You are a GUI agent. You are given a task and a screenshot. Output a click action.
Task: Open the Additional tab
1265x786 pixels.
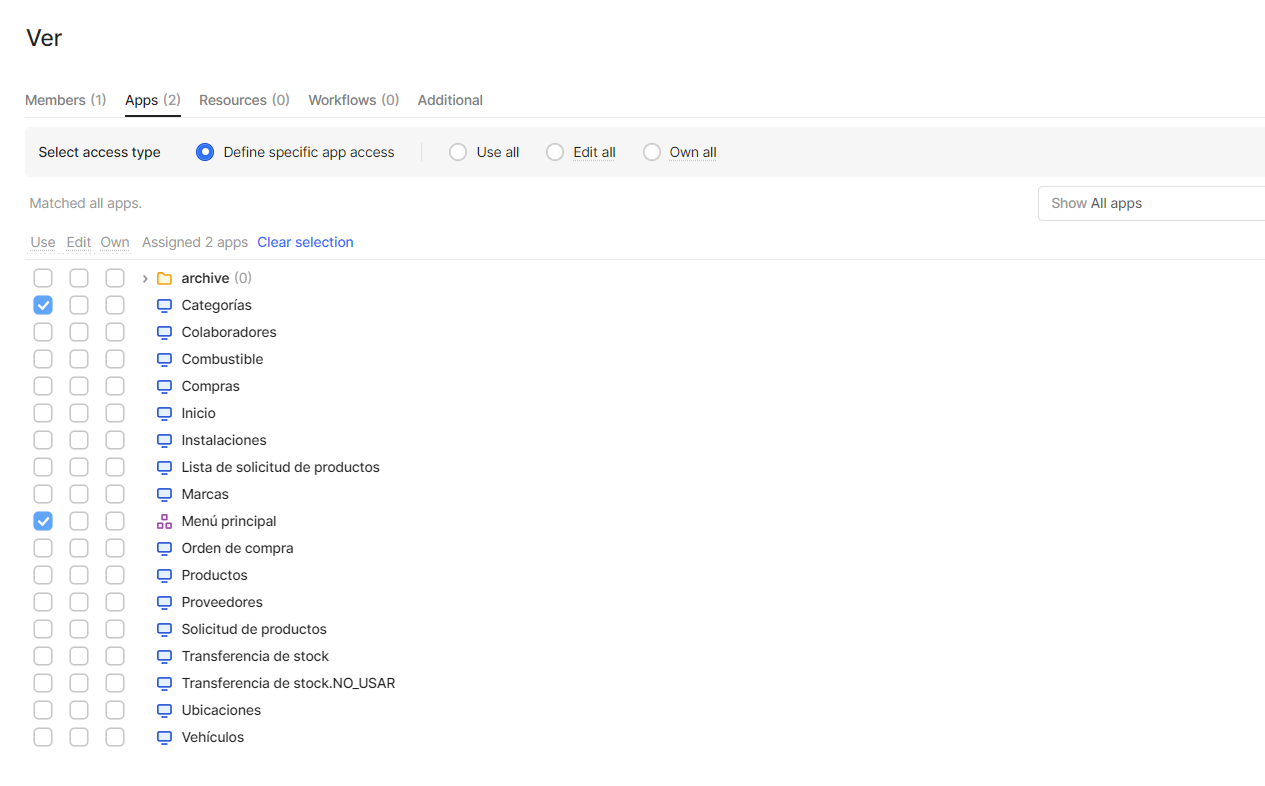450,100
